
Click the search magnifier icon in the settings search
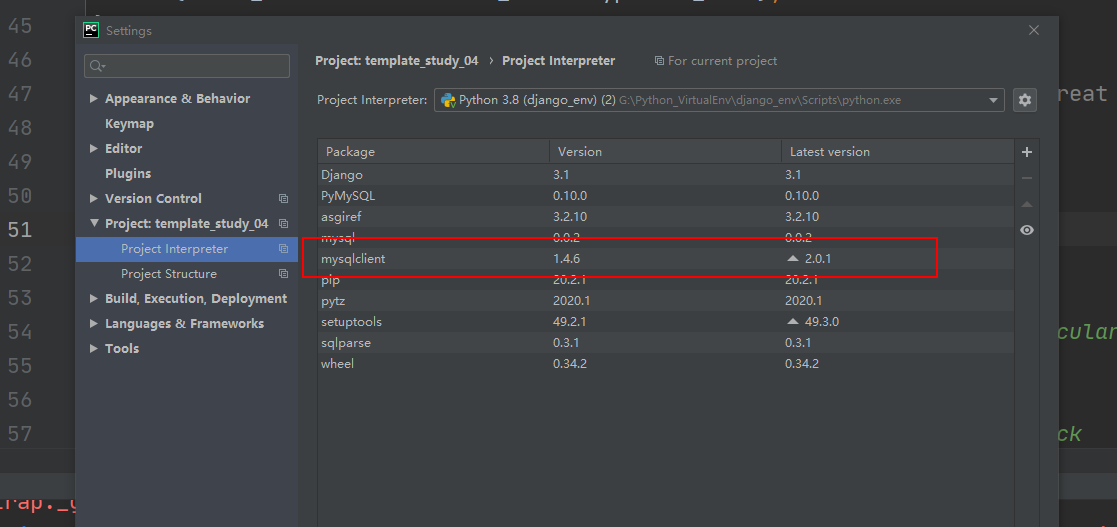[97, 66]
